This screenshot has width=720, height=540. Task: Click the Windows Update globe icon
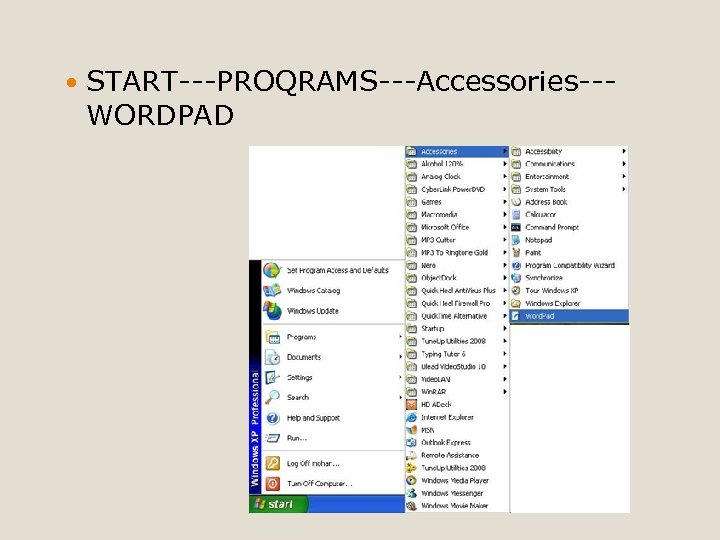pyautogui.click(x=272, y=311)
